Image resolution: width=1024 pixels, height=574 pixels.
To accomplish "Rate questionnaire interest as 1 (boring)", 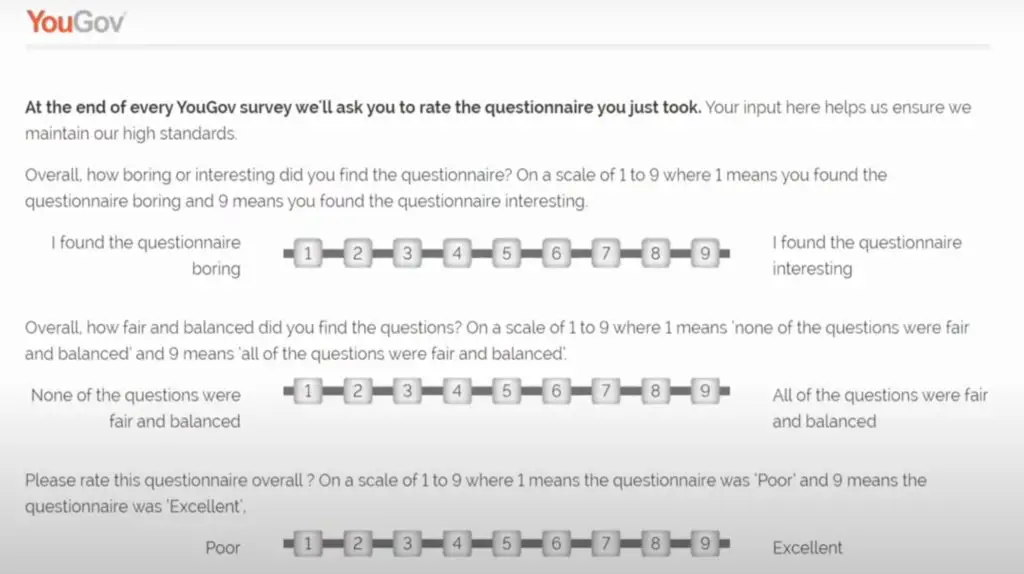I will 308,253.
